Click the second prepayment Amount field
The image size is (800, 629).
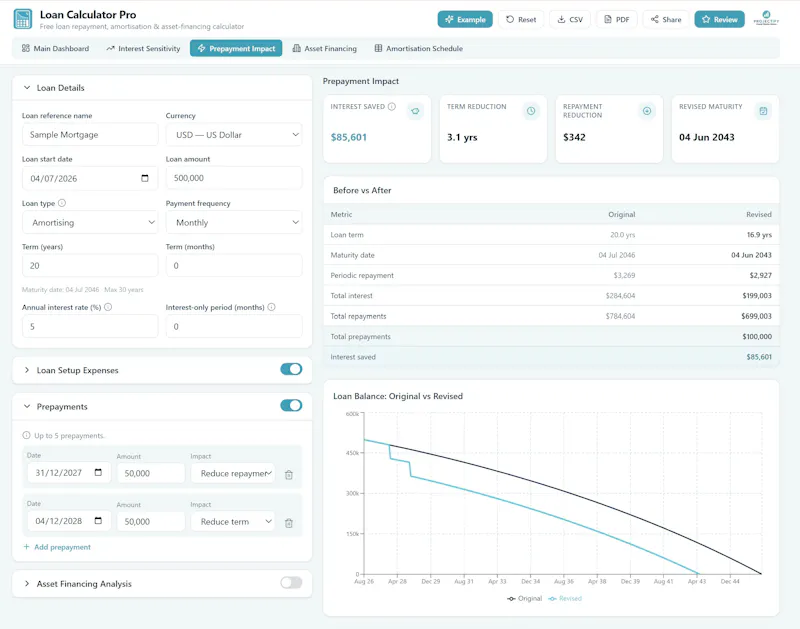[151, 522]
